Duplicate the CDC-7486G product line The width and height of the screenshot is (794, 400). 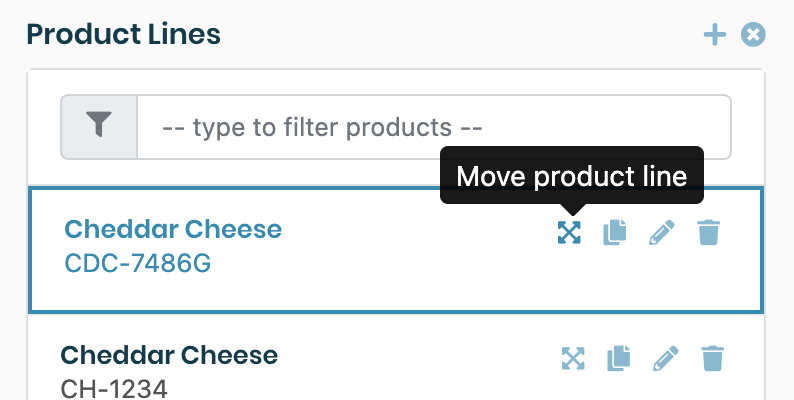615,233
